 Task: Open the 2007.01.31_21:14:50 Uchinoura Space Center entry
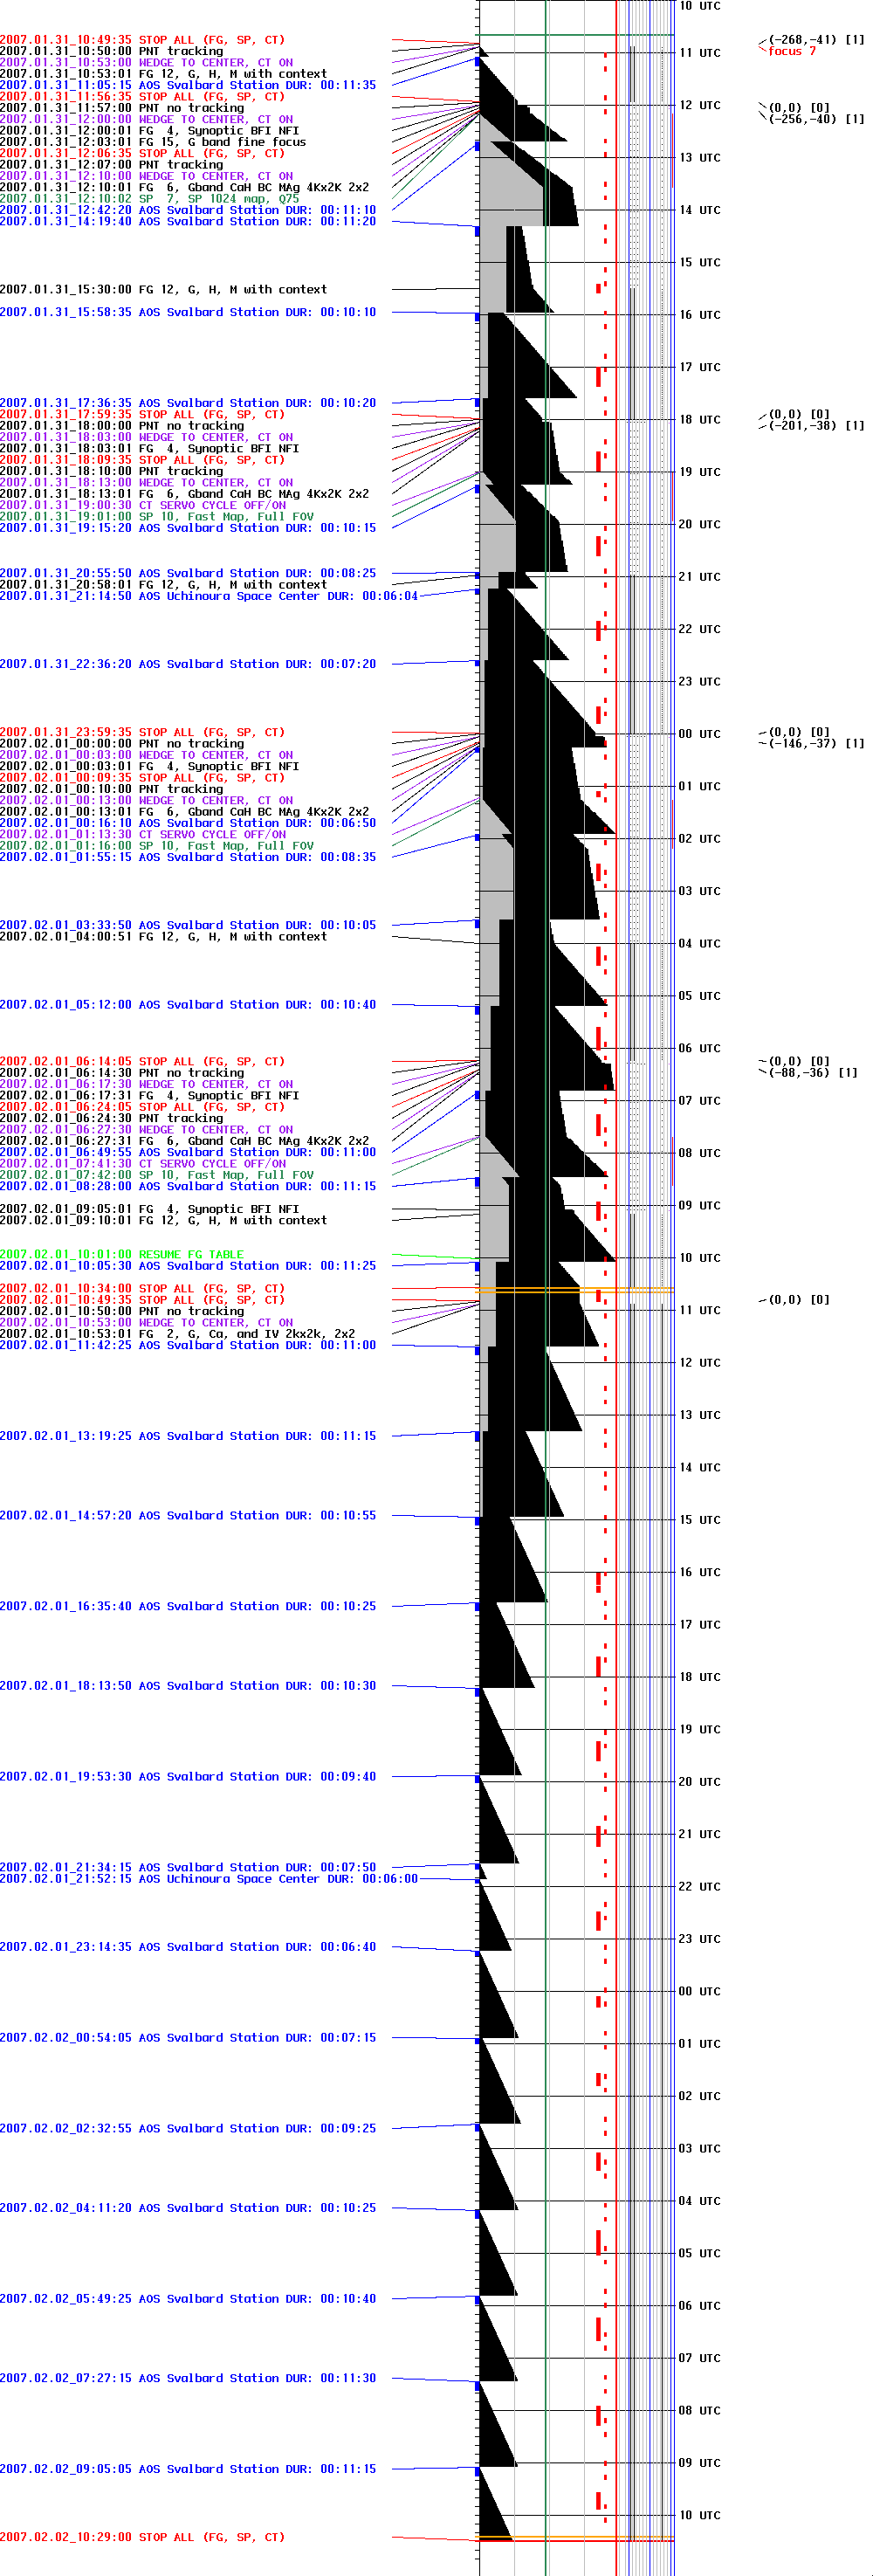pyautogui.click(x=208, y=596)
